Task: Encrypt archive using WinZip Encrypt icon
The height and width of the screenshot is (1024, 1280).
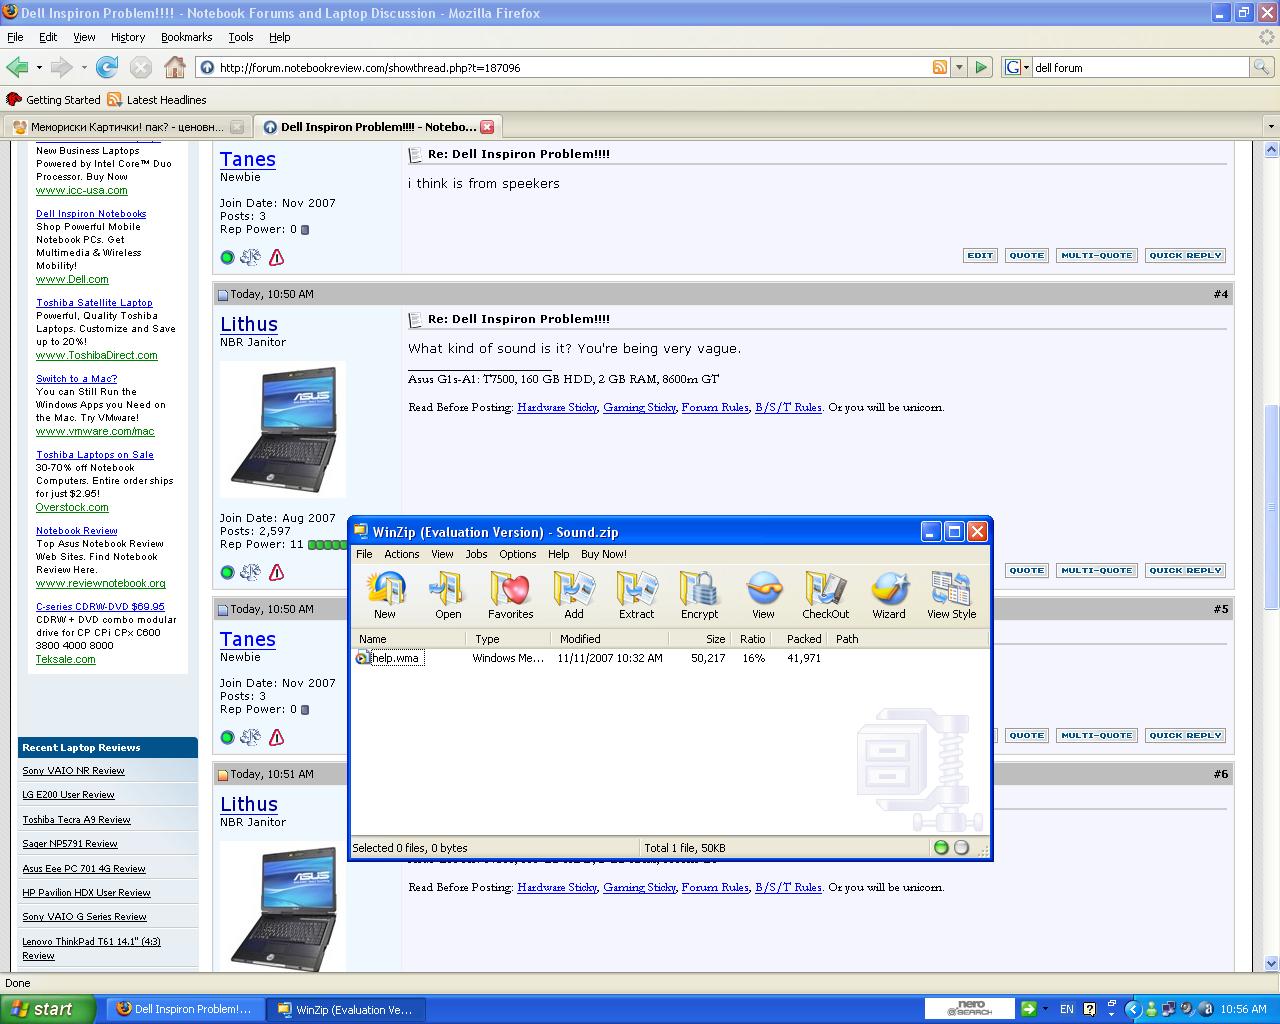Action: [699, 595]
